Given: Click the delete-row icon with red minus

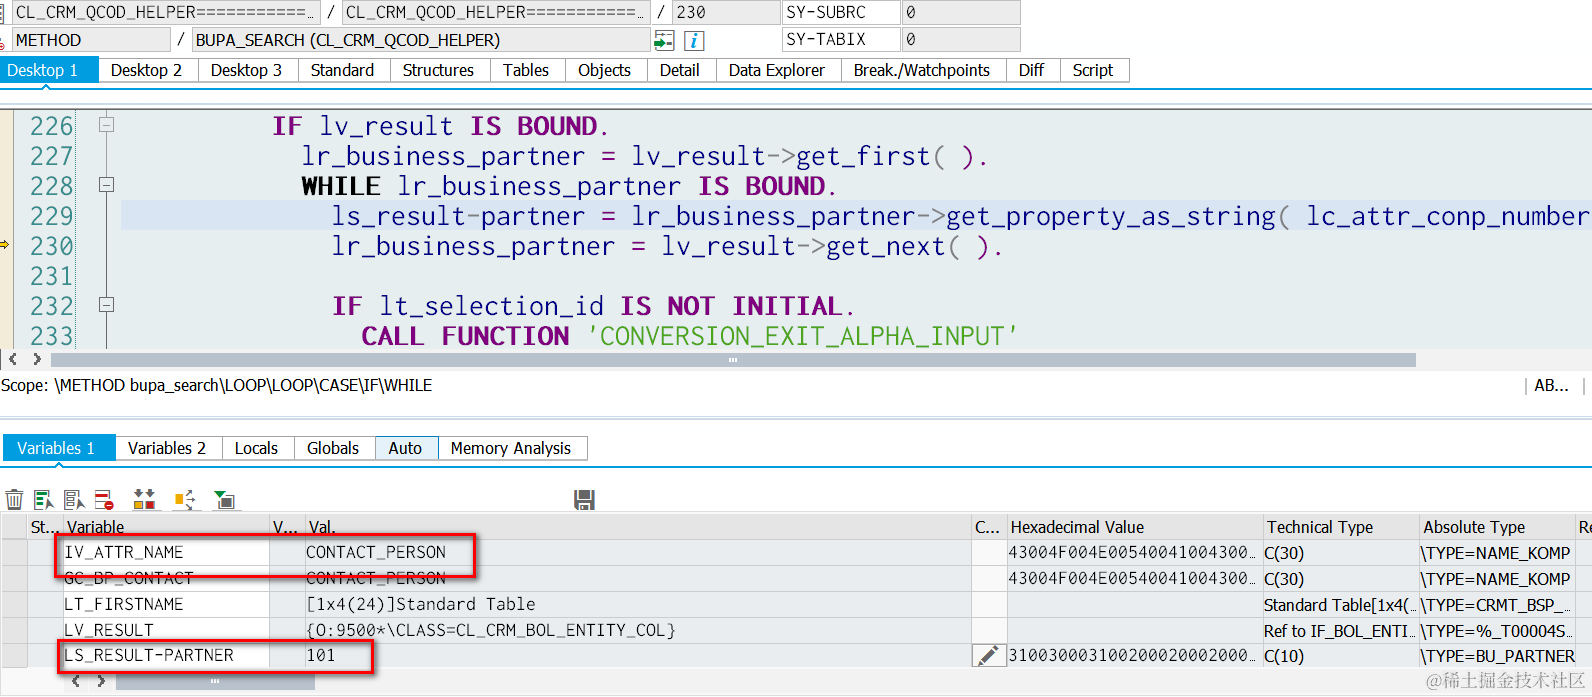Looking at the screenshot, I should pos(104,499).
